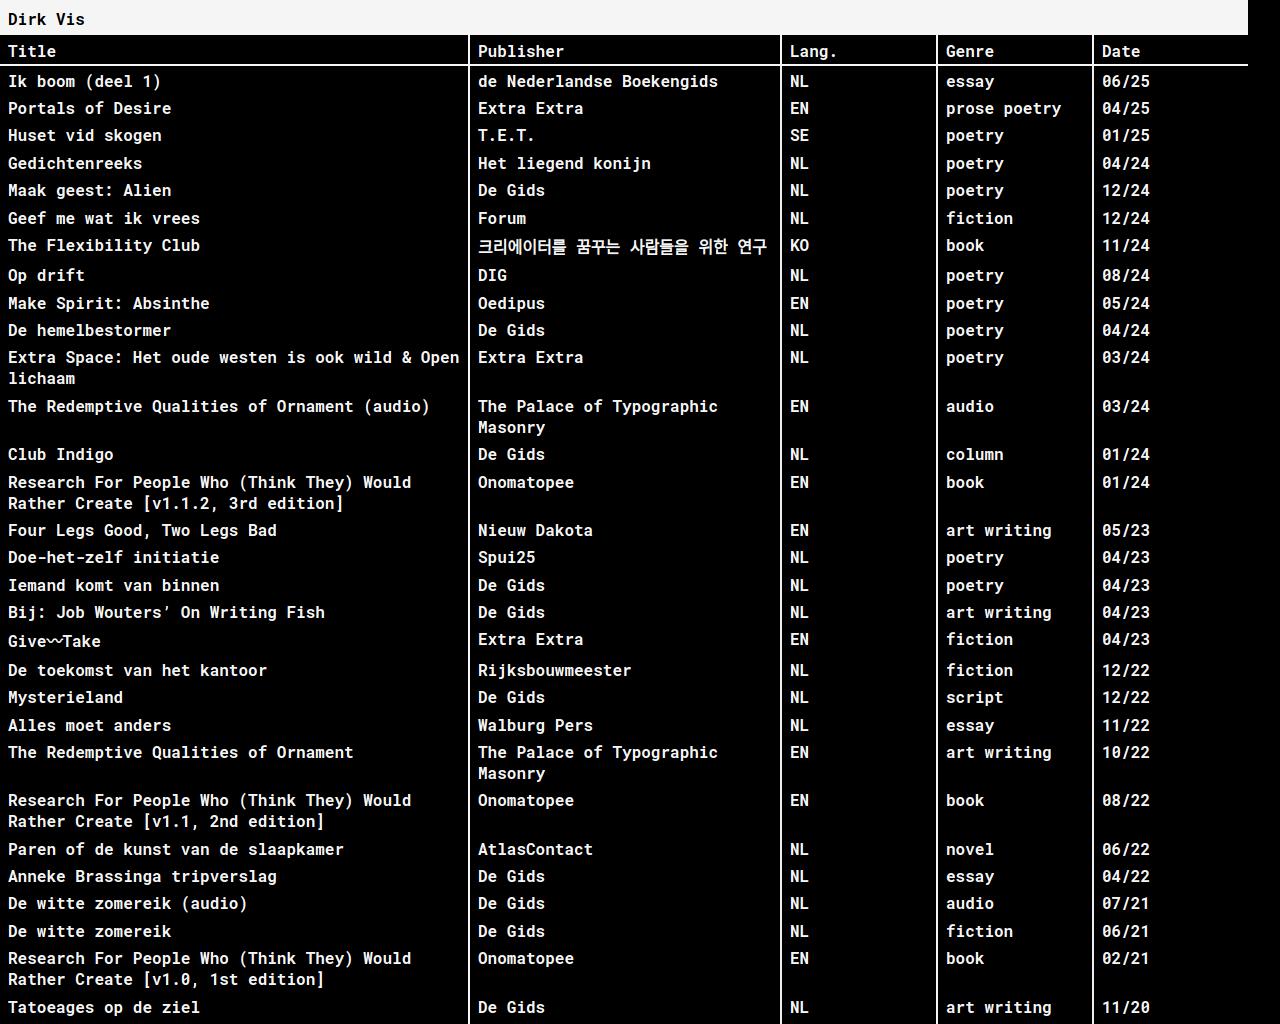Click publisher Nieuw Dakota
This screenshot has height=1024, width=1280.
click(x=535, y=530)
